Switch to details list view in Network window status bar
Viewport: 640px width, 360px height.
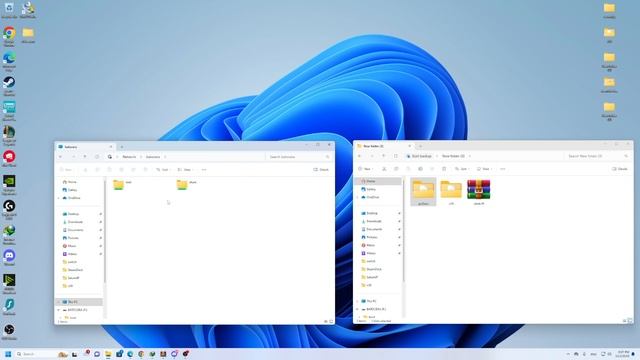(x=326, y=322)
